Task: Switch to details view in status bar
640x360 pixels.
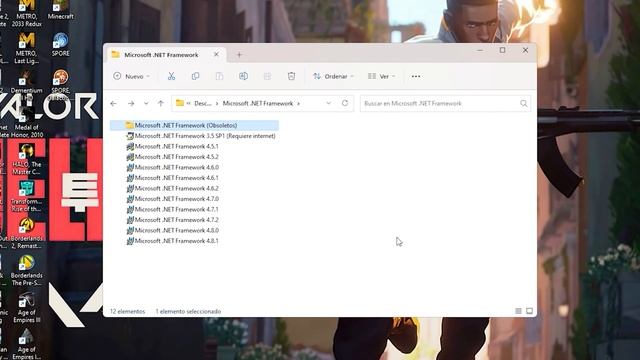Action: click(x=518, y=311)
